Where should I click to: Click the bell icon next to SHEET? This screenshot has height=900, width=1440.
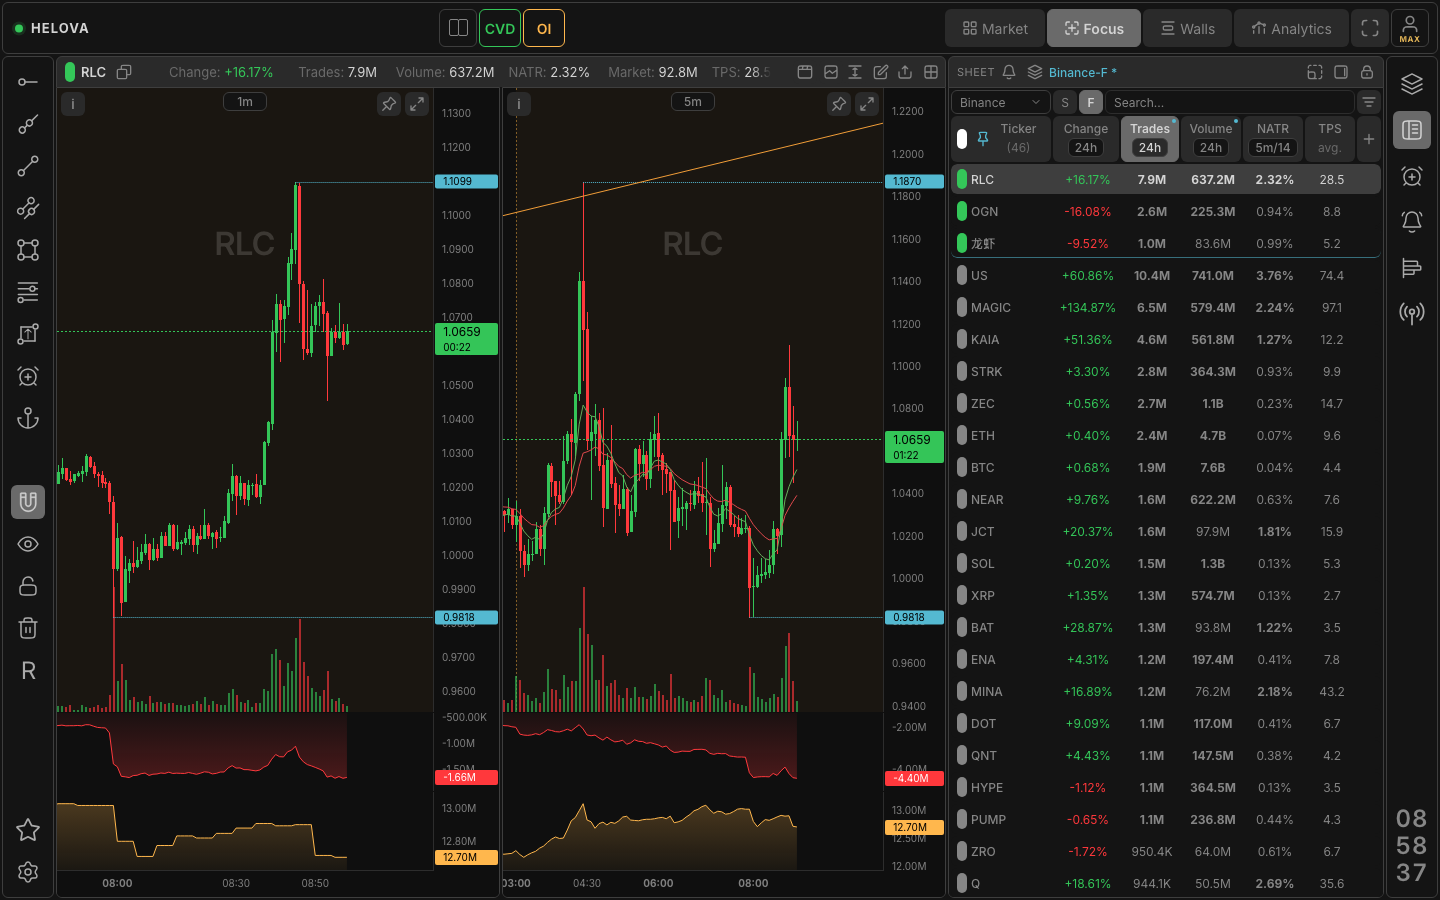coord(1009,72)
